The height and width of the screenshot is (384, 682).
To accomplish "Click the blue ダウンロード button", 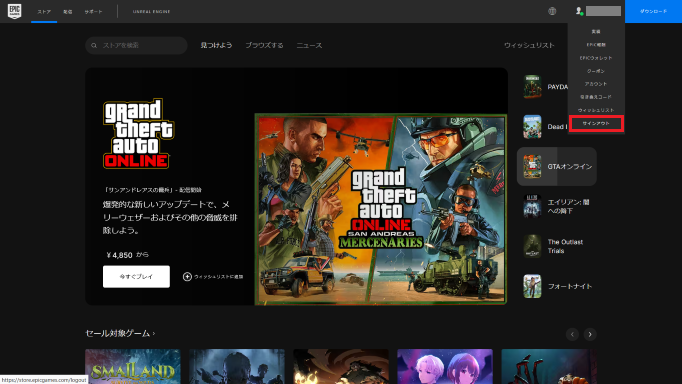I will pyautogui.click(x=653, y=11).
